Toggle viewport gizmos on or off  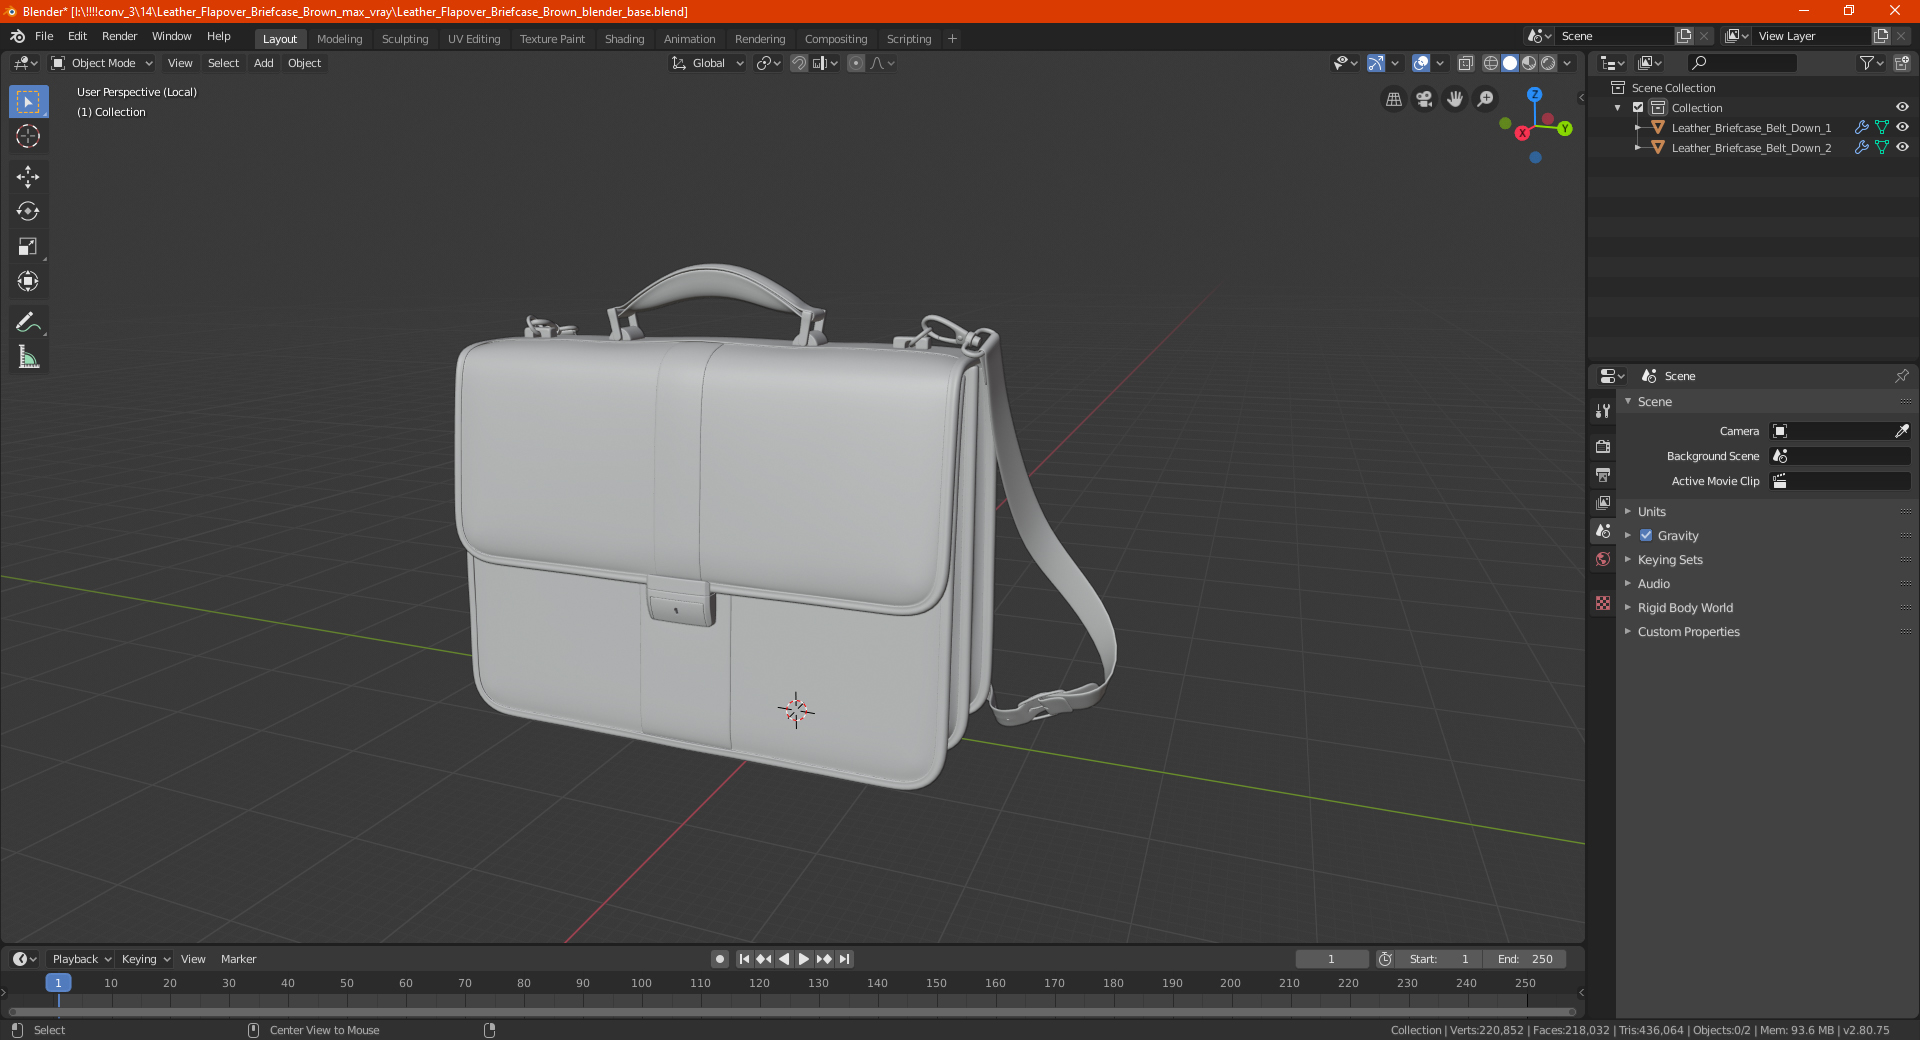[x=1376, y=63]
